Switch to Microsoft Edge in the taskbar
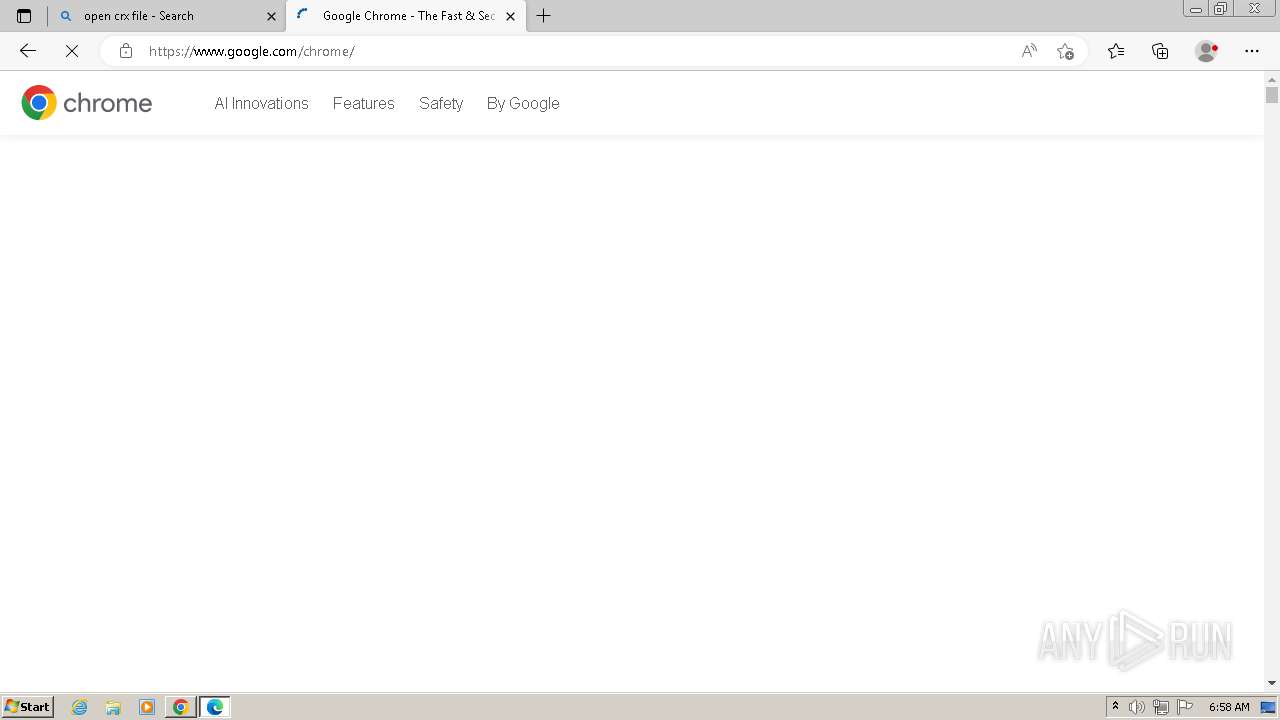1280x720 pixels. [x=215, y=707]
